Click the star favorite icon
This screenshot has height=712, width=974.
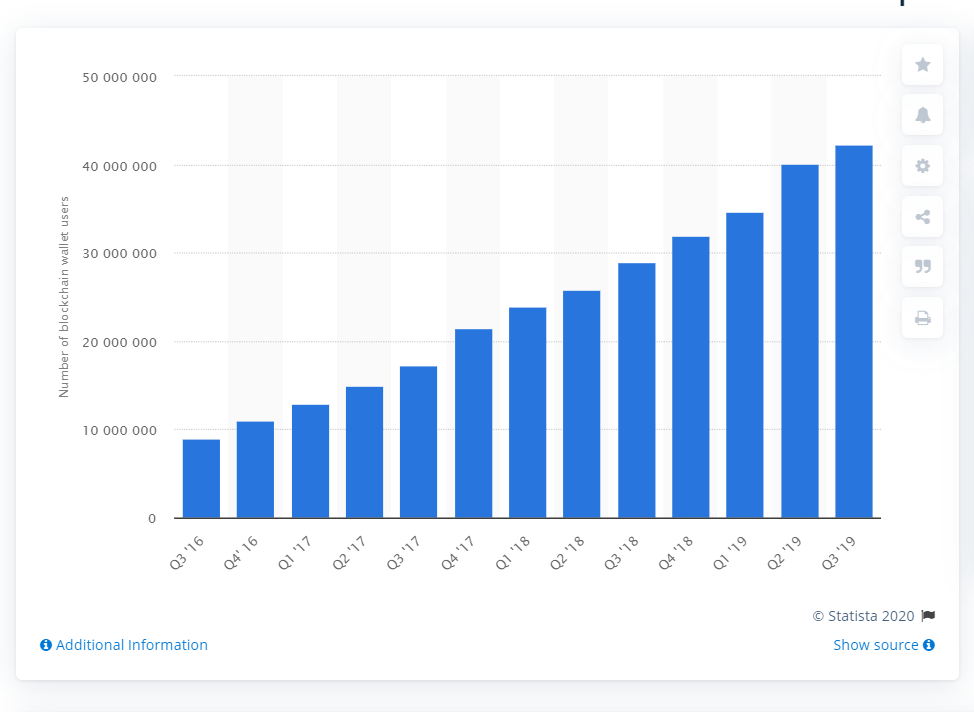click(x=922, y=65)
